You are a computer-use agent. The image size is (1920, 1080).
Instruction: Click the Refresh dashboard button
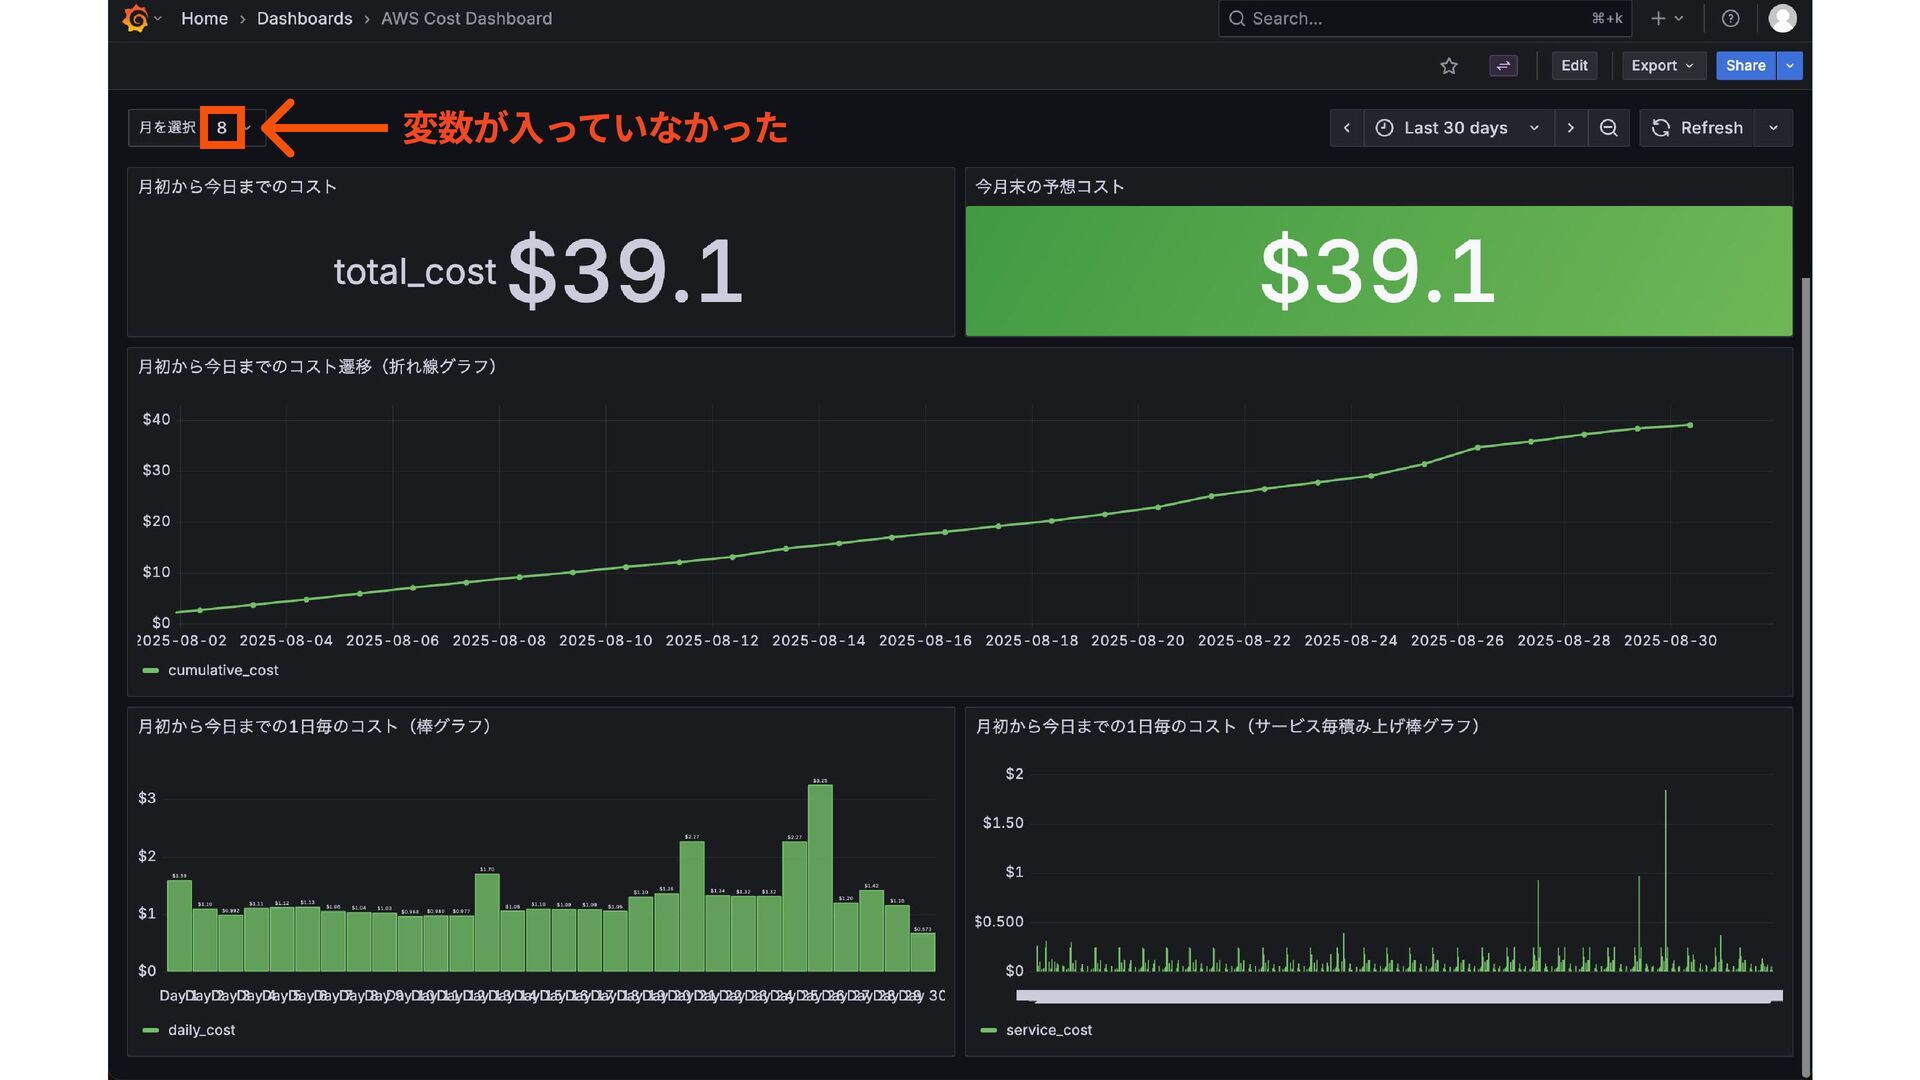(1697, 128)
